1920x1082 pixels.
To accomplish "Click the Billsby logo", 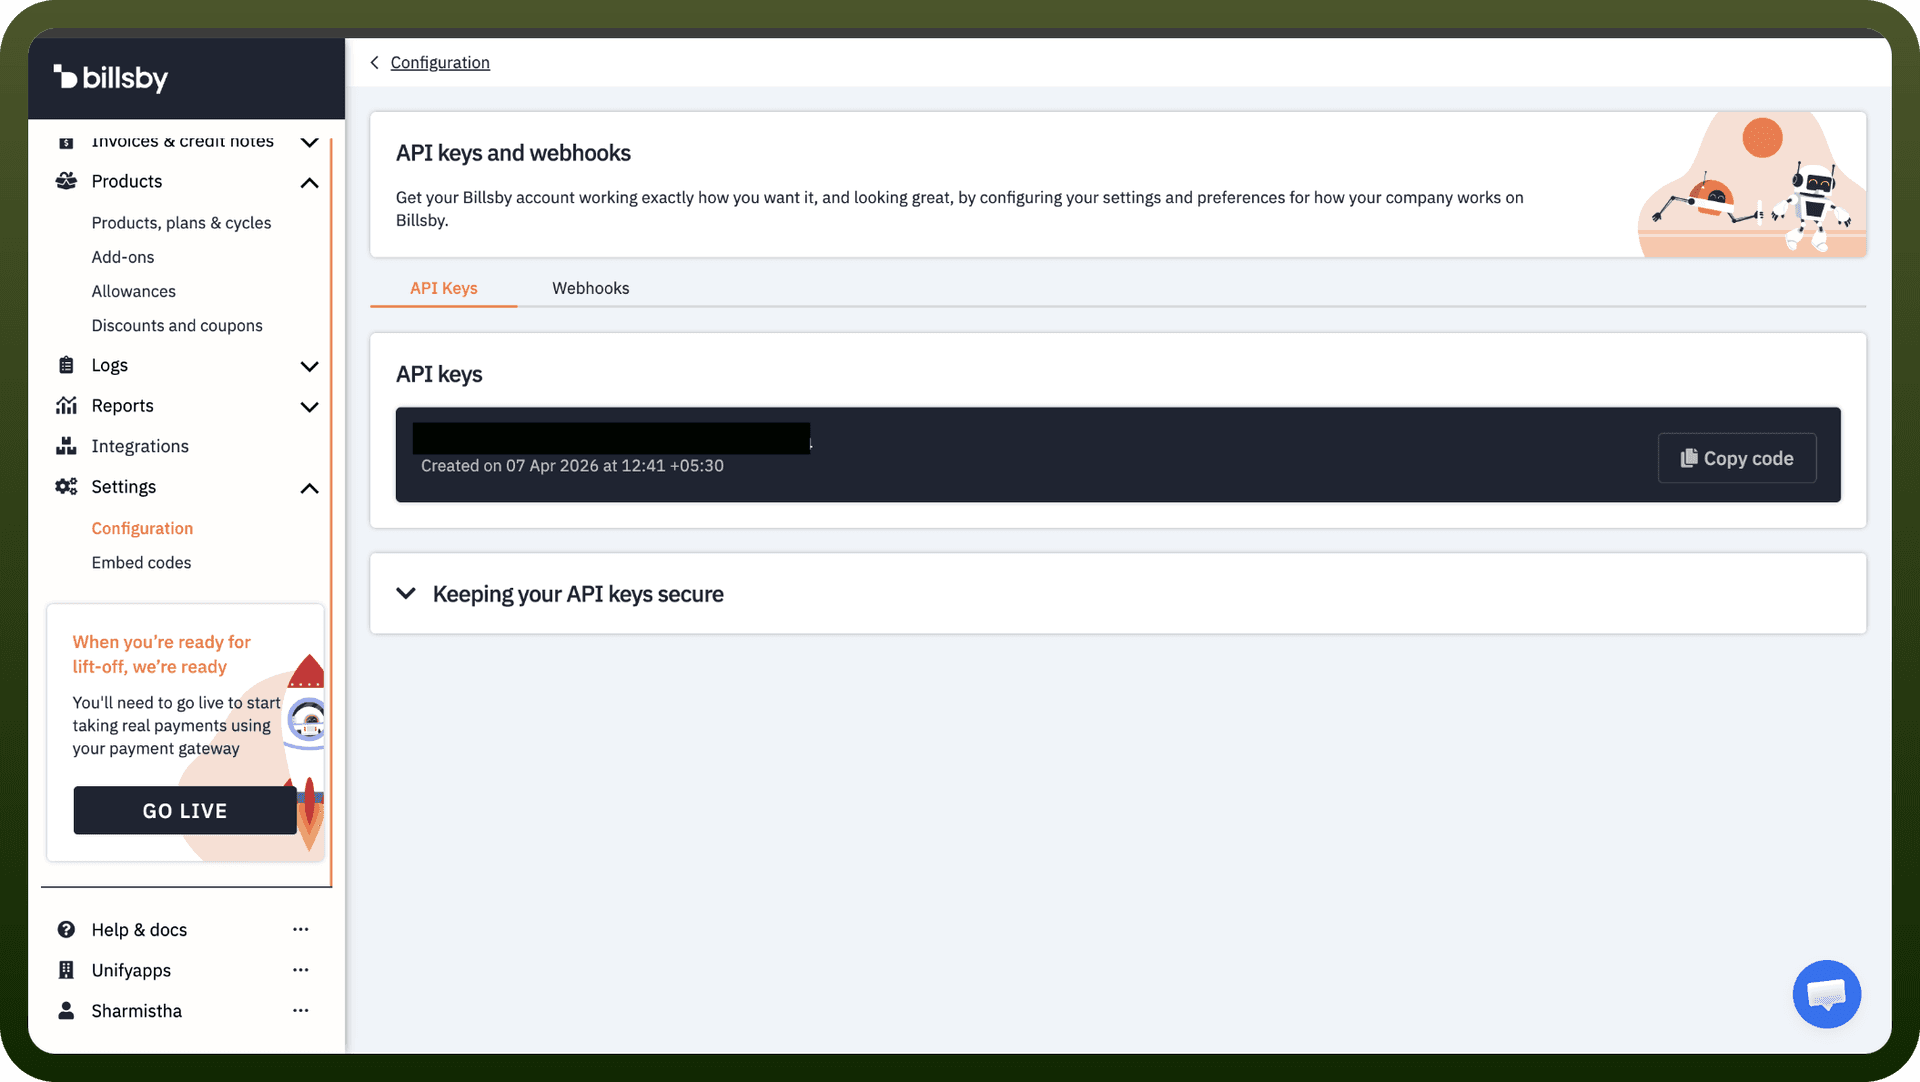I will (111, 78).
